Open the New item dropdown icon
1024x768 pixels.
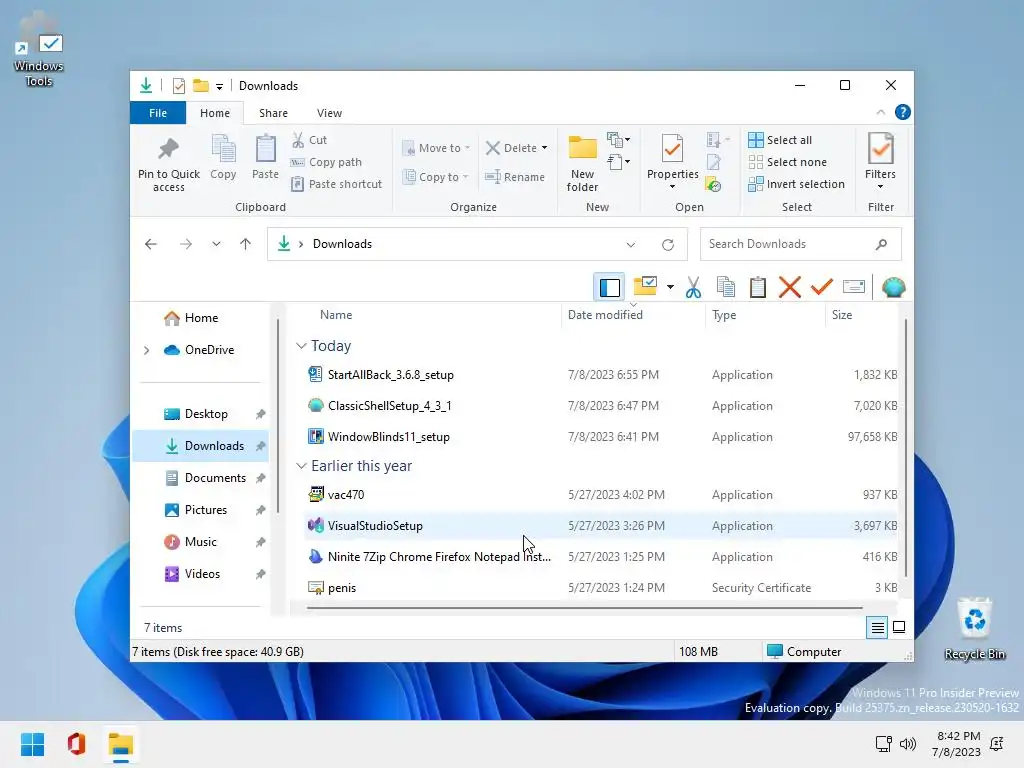(618, 140)
